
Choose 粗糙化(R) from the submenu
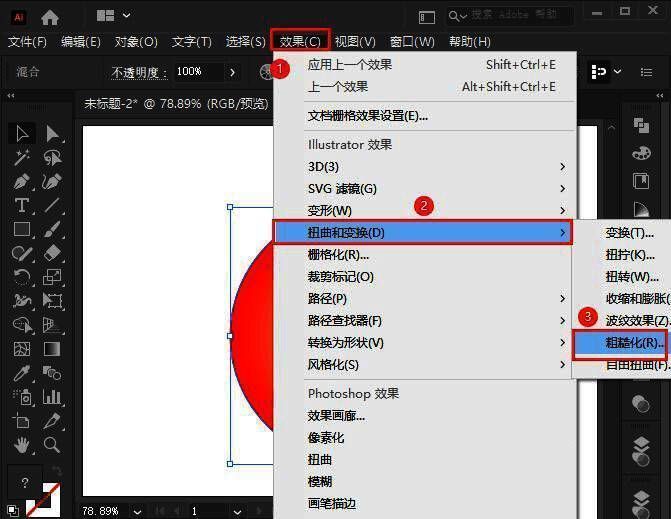[x=622, y=343]
